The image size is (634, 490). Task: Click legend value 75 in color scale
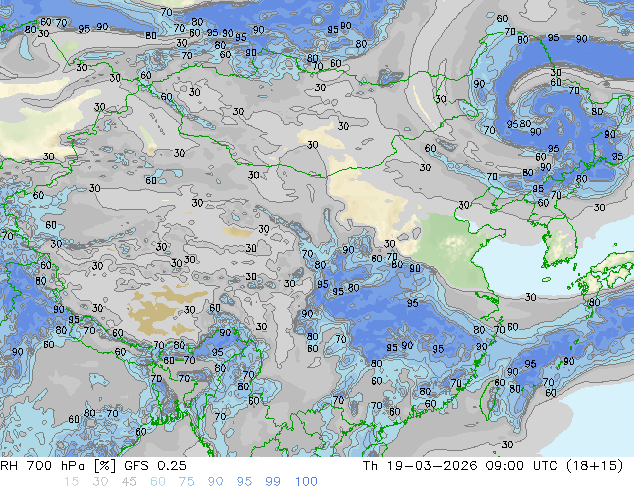tap(187, 482)
